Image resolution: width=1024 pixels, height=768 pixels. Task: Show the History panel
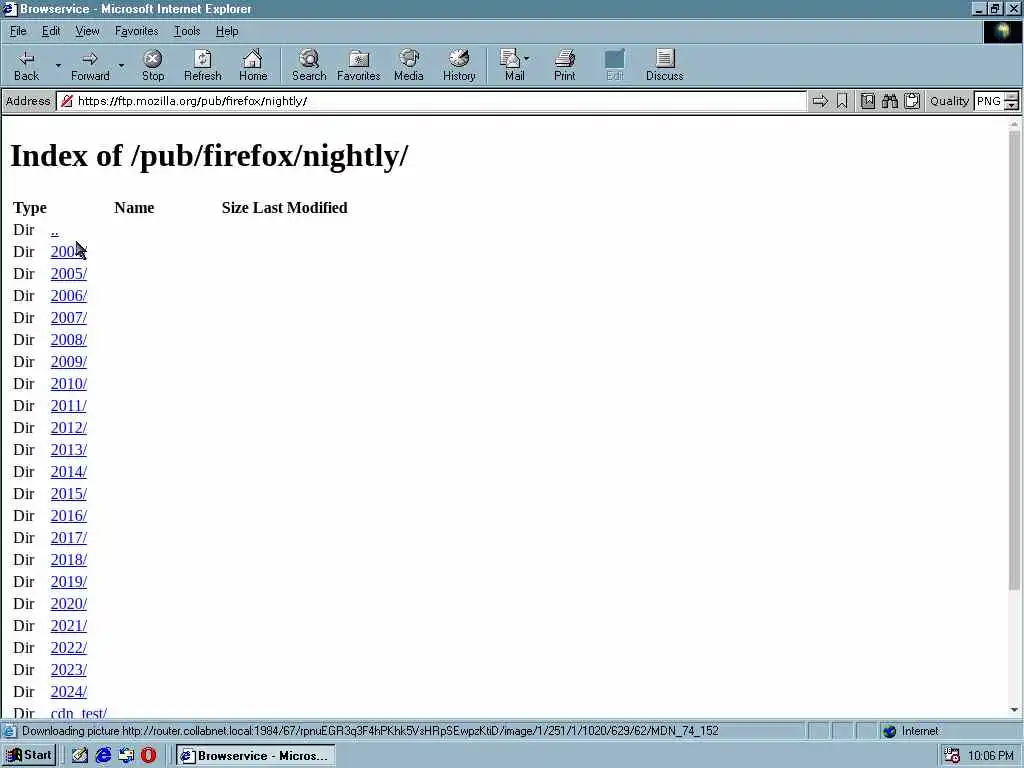pyautogui.click(x=459, y=65)
